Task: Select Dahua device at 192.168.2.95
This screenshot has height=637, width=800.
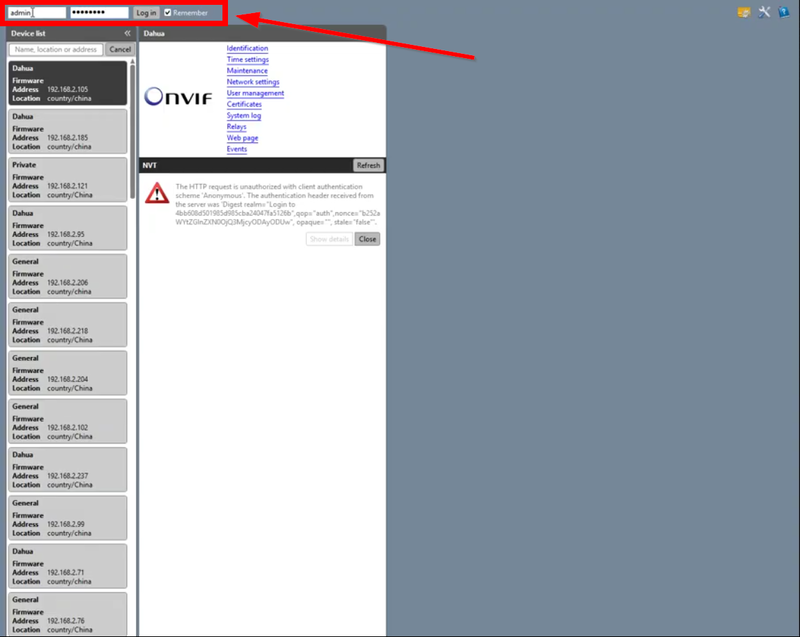Action: (x=67, y=228)
